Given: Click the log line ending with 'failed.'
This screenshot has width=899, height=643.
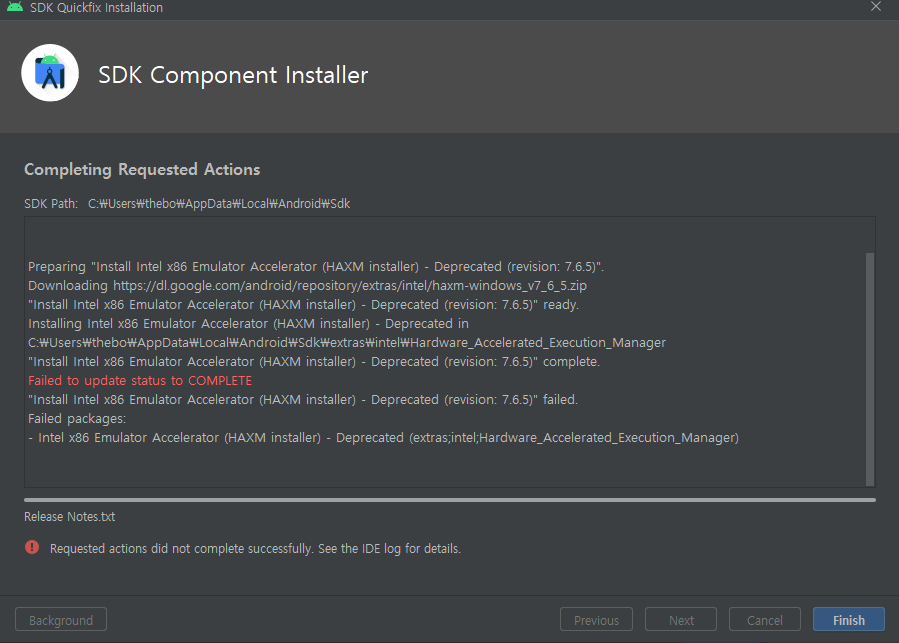Looking at the screenshot, I should [x=303, y=400].
